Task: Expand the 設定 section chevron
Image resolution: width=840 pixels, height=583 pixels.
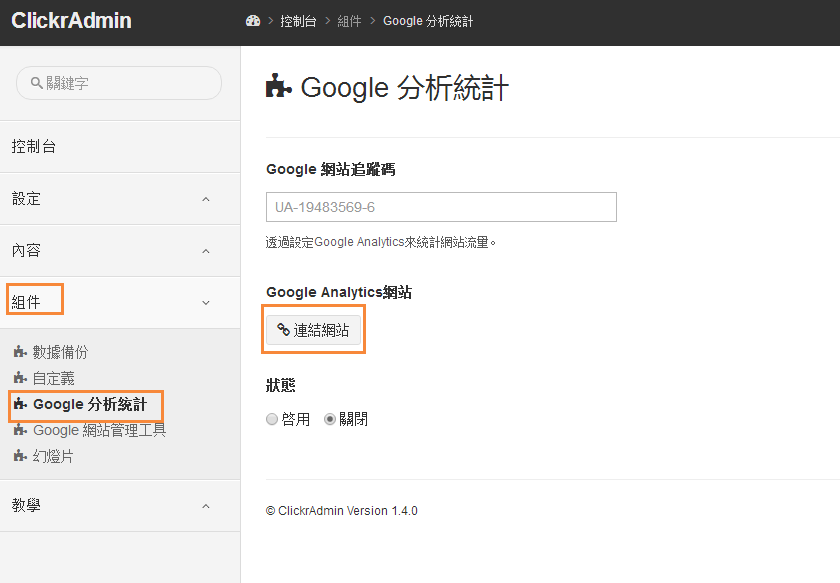Action: (206, 199)
